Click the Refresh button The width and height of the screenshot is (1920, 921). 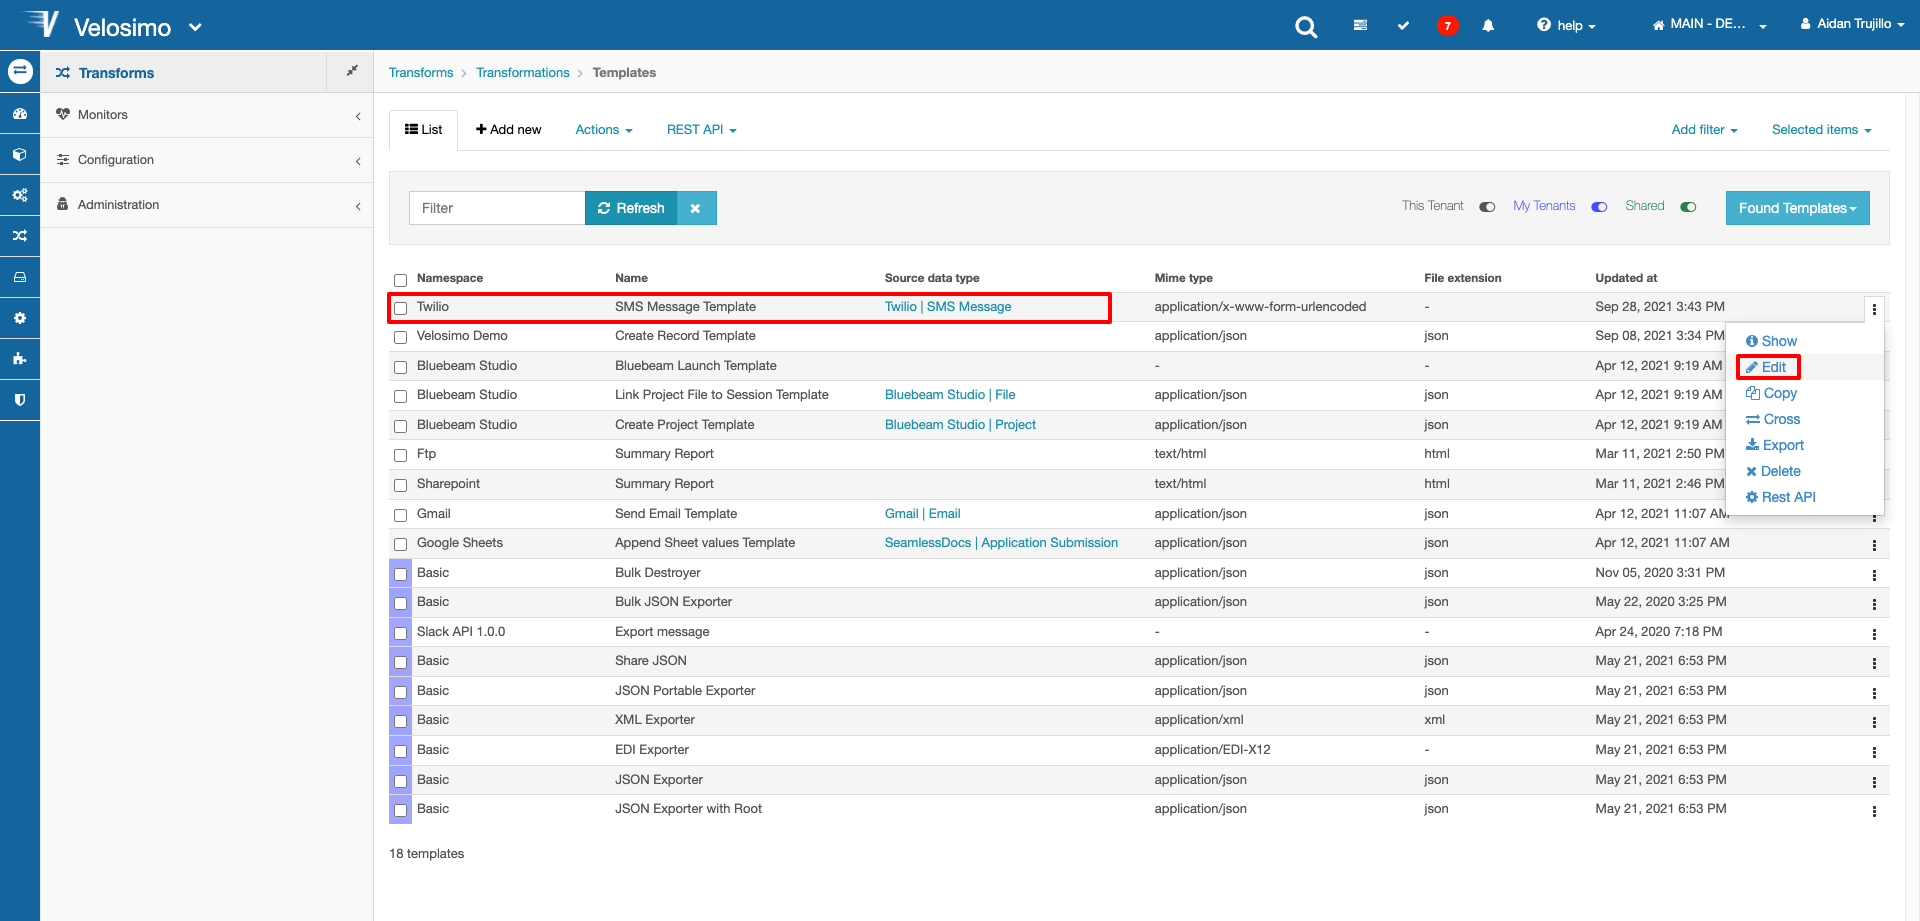click(631, 208)
